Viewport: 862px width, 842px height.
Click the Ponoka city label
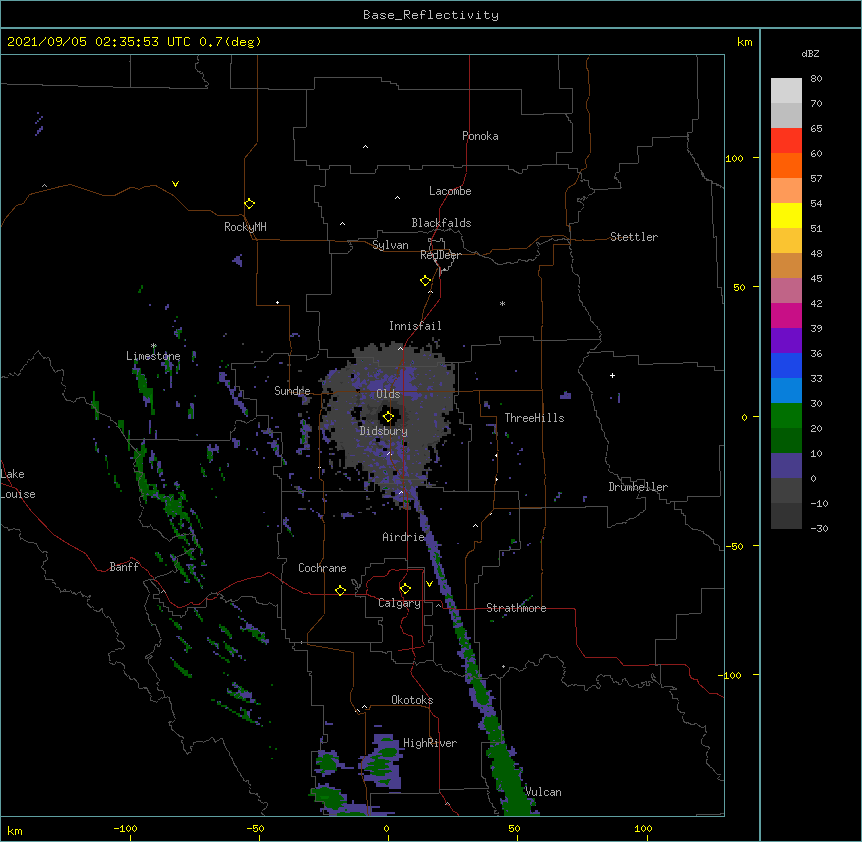pos(480,136)
